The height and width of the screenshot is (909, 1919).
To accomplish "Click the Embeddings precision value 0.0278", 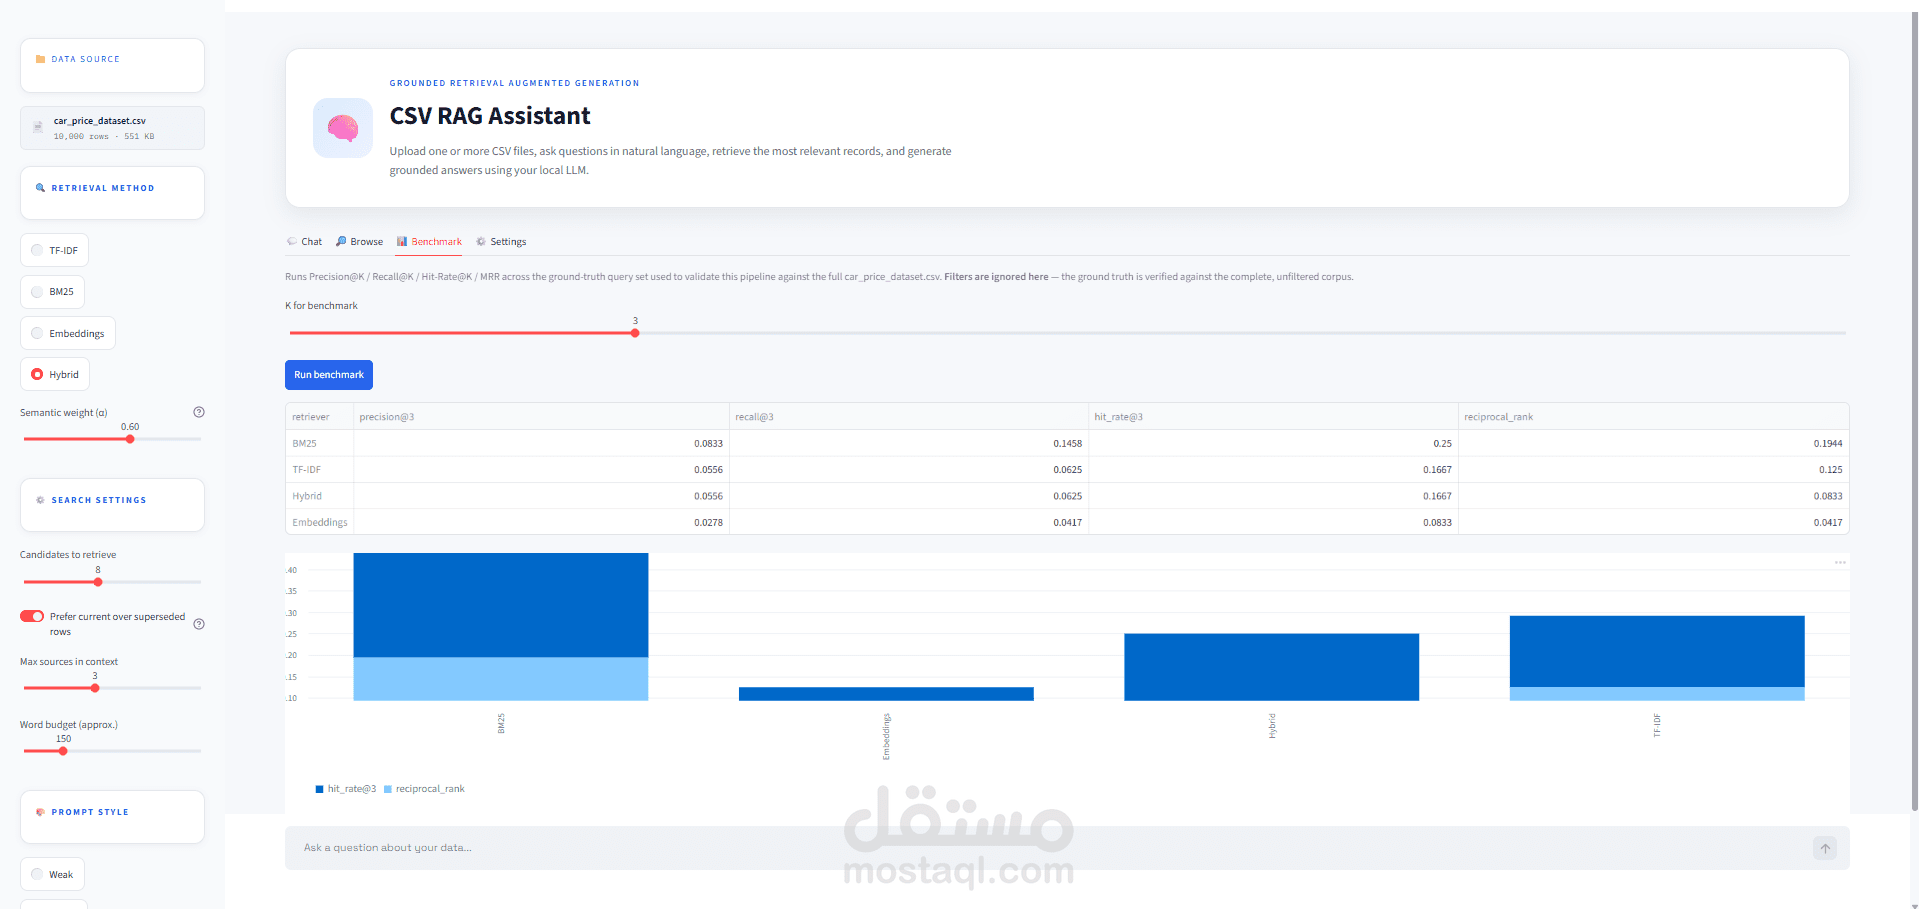I will [708, 522].
